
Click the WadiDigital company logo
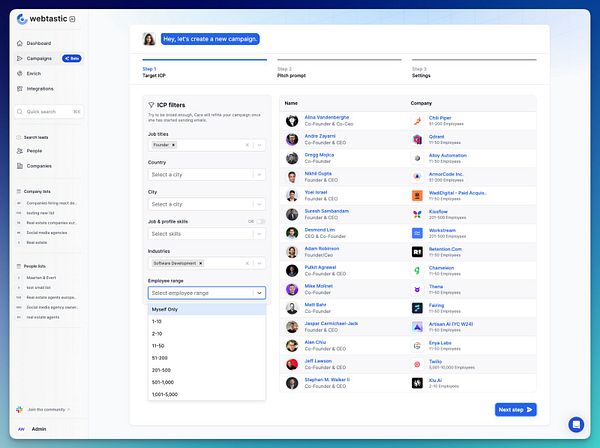coord(417,196)
